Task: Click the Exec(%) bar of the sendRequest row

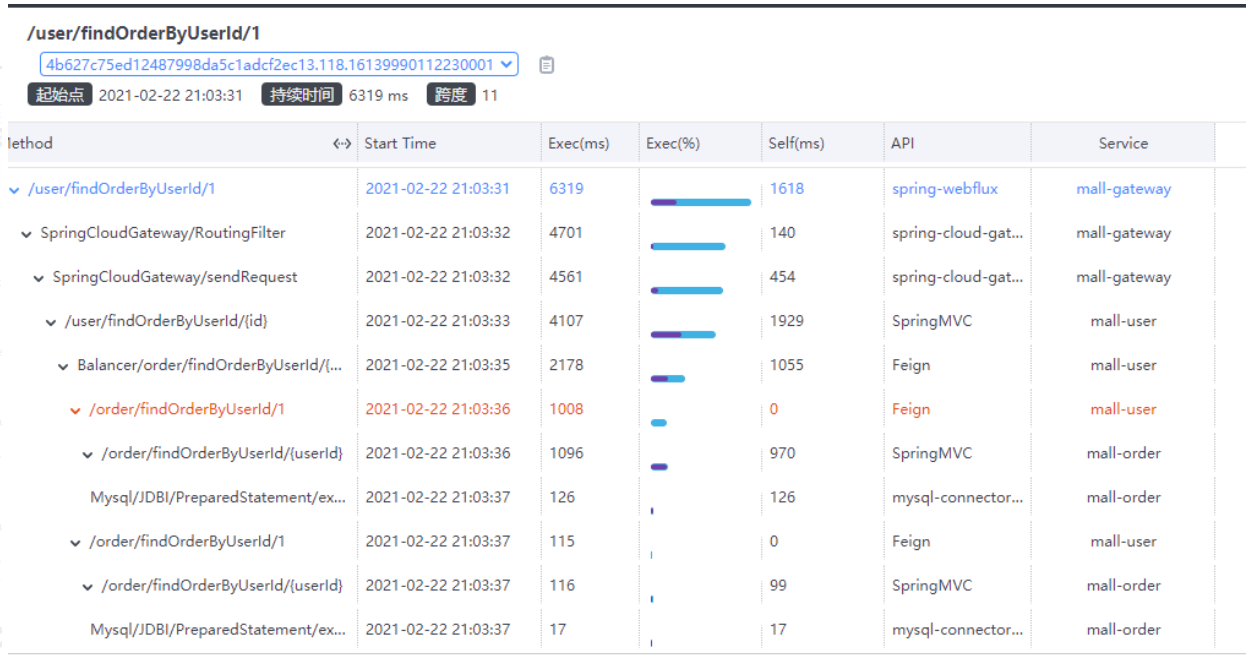Action: 686,290
